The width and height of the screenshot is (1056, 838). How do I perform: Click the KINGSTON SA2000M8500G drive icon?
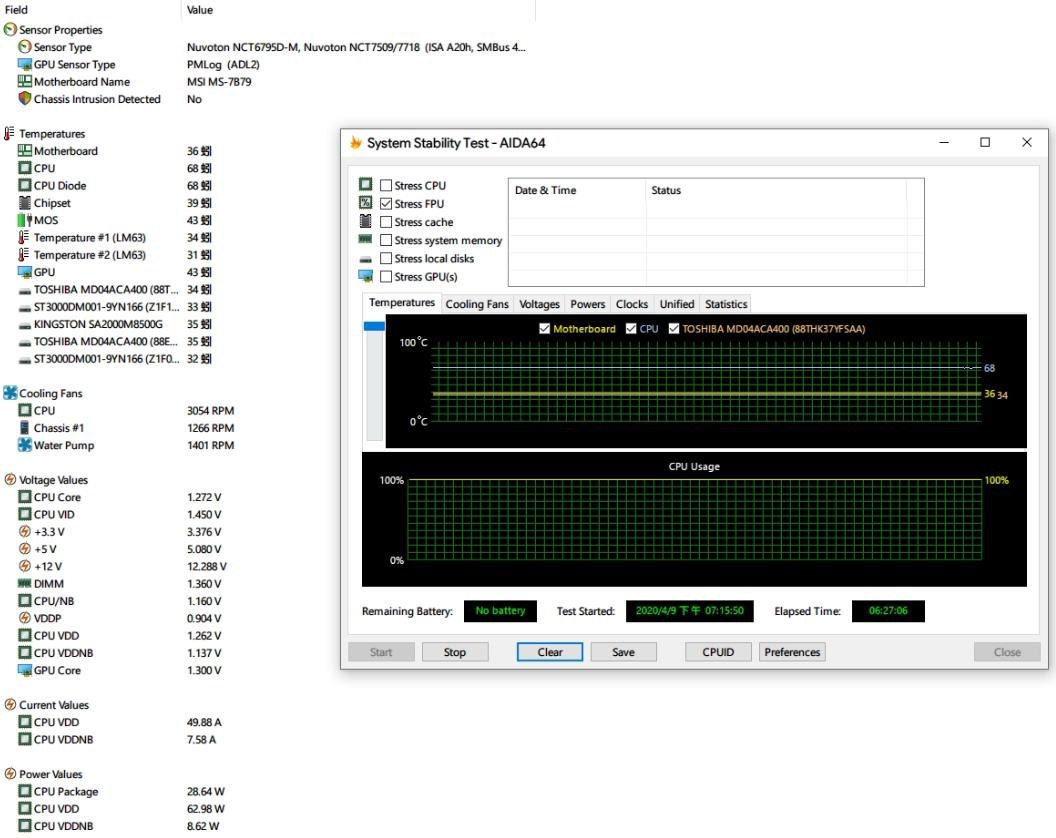click(25, 325)
